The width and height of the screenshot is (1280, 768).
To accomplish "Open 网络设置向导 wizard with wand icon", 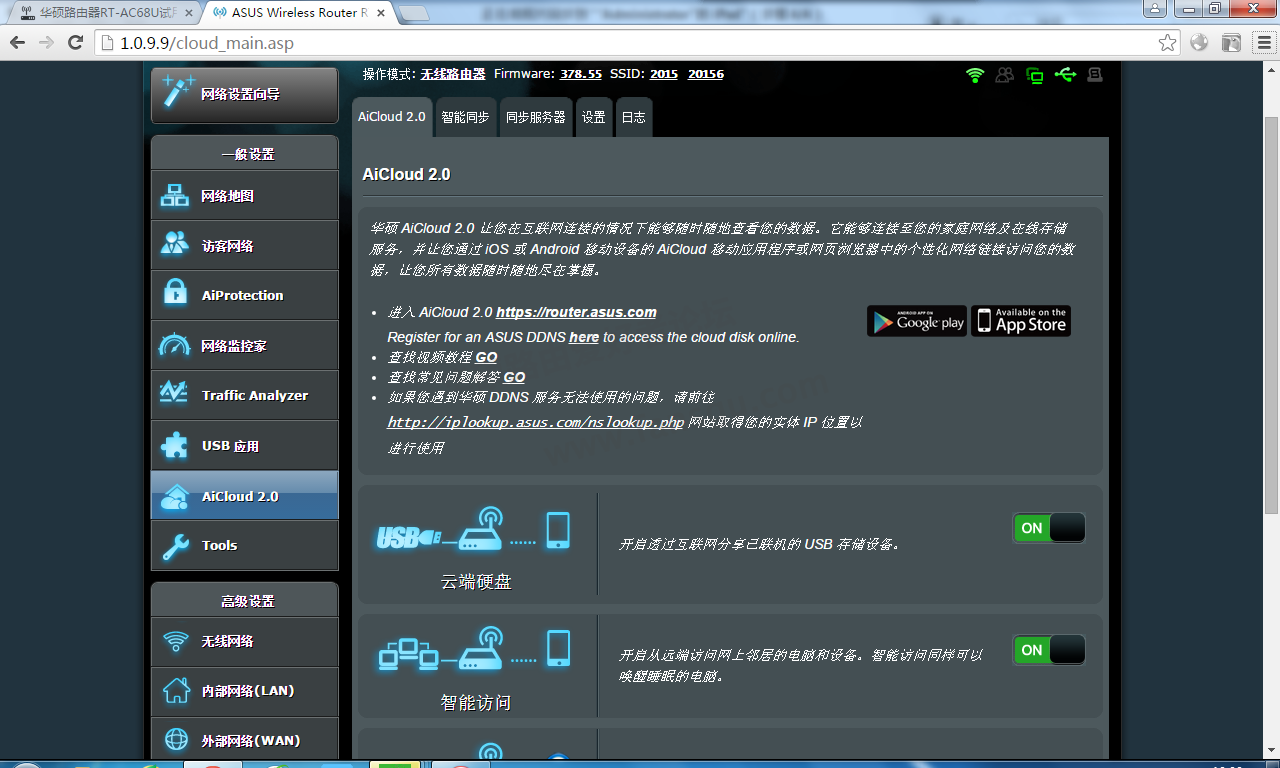I will click(245, 95).
